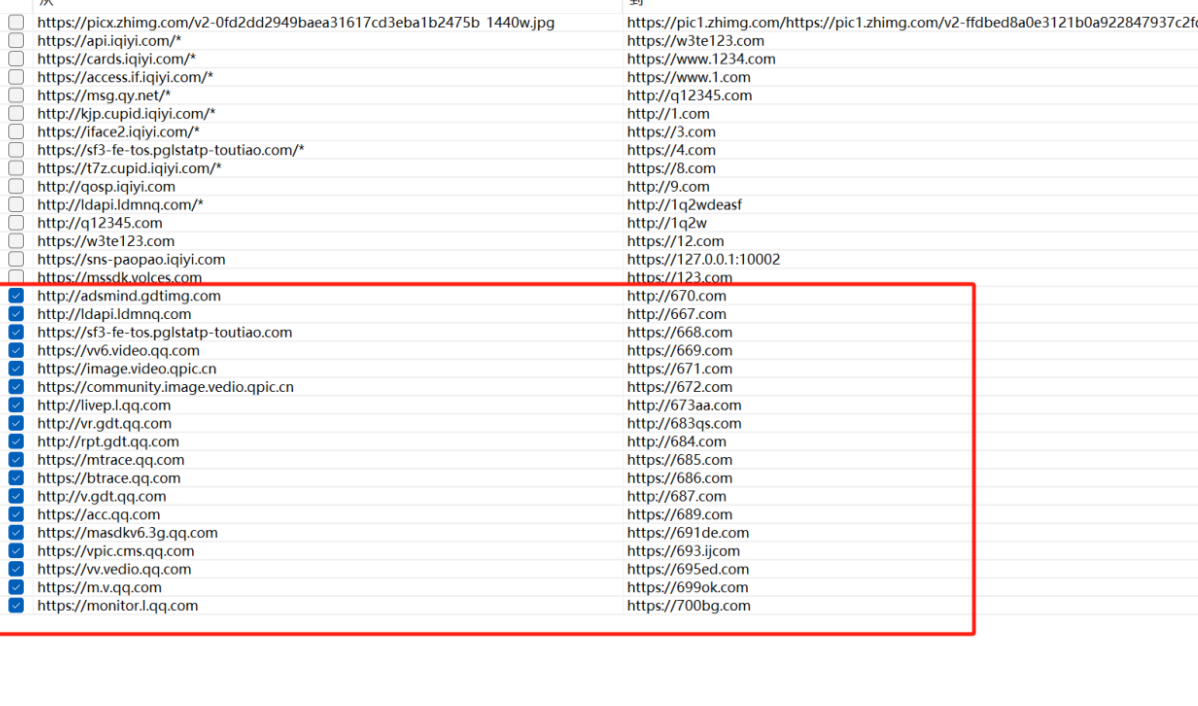The height and width of the screenshot is (706, 1198).
Task: Select the destination https://12.com
Action: coord(675,241)
